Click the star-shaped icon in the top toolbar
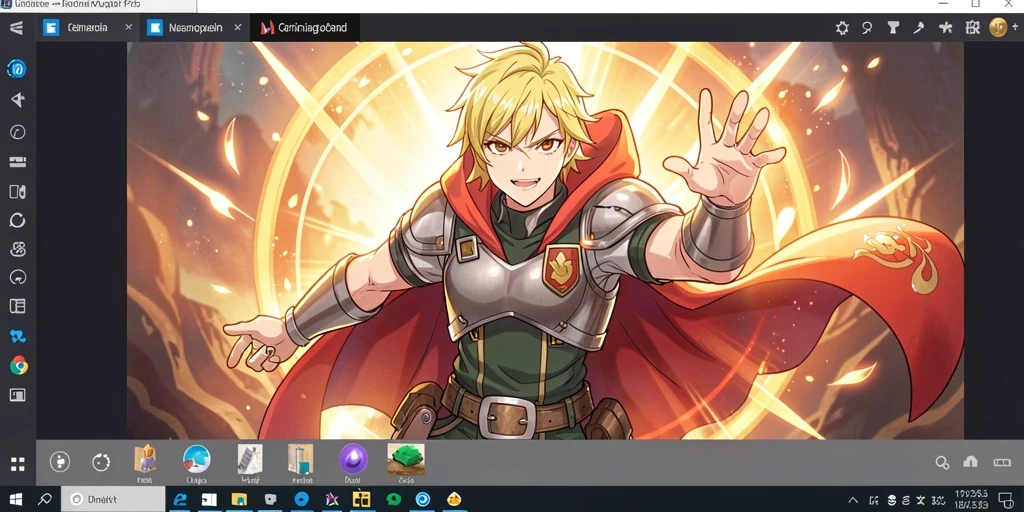The image size is (1024, 512). click(x=945, y=27)
